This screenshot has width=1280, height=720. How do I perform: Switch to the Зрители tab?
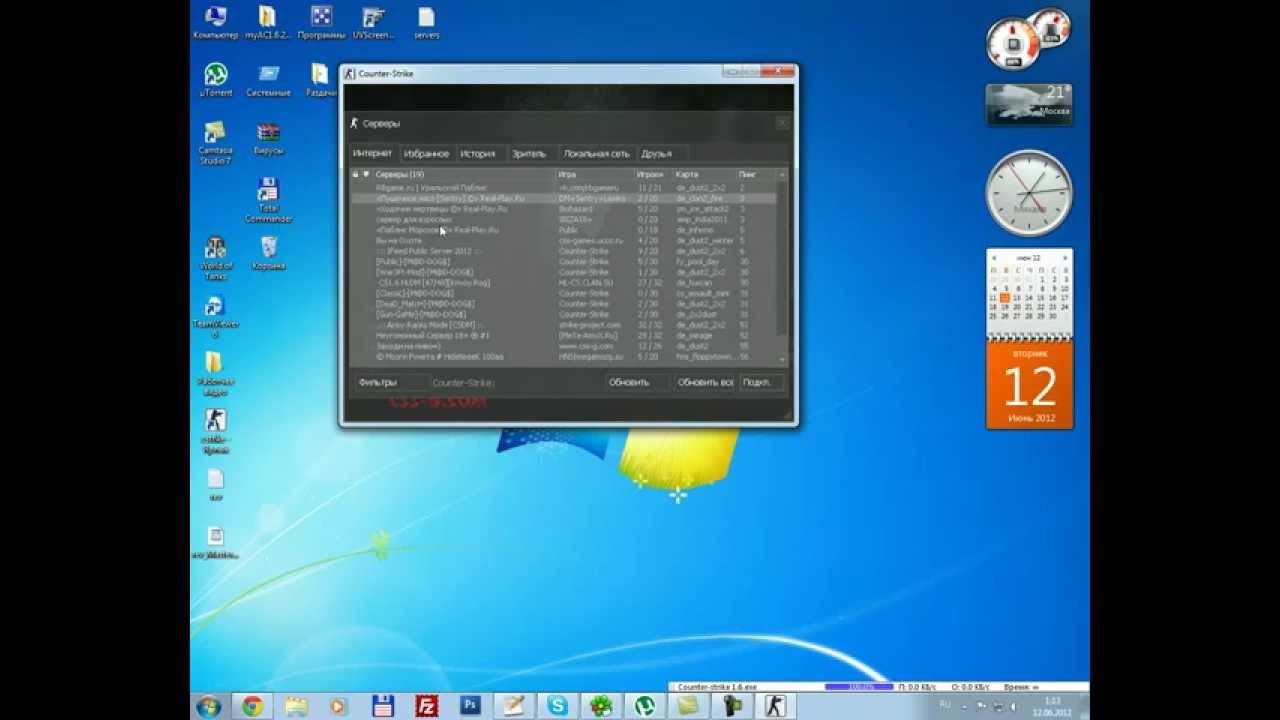529,153
